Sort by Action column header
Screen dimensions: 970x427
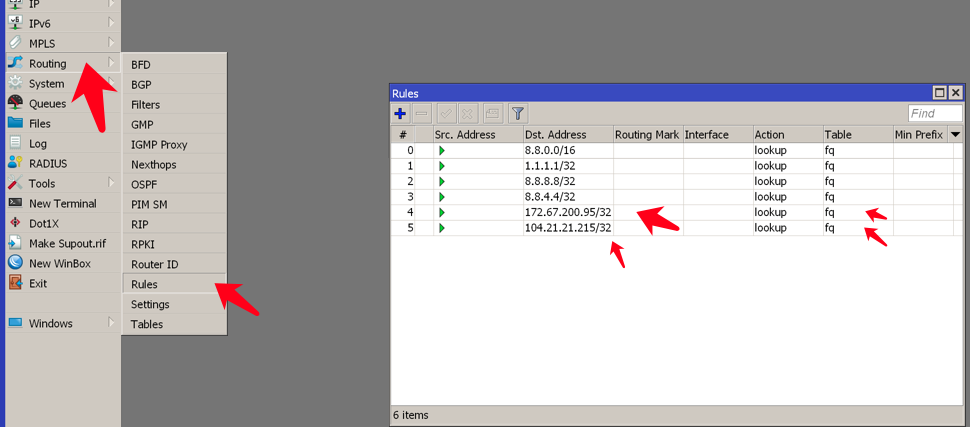[788, 134]
